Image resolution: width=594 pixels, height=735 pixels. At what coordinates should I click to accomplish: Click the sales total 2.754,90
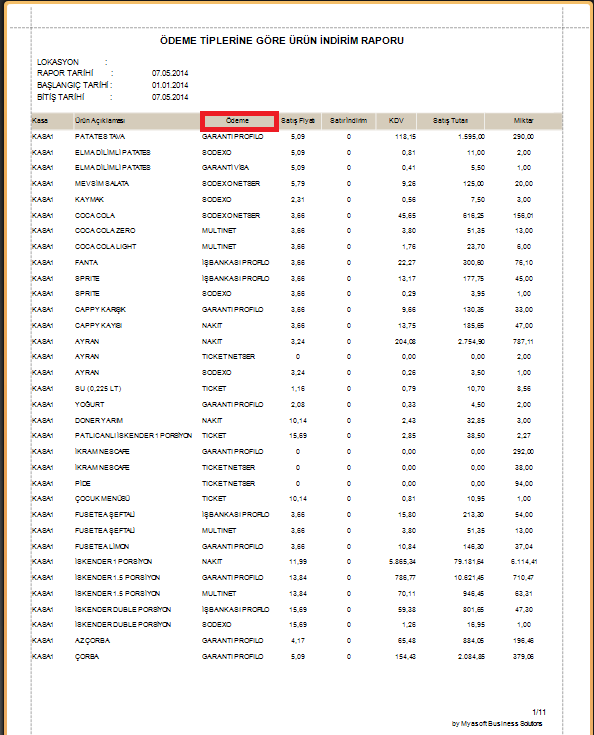click(471, 341)
